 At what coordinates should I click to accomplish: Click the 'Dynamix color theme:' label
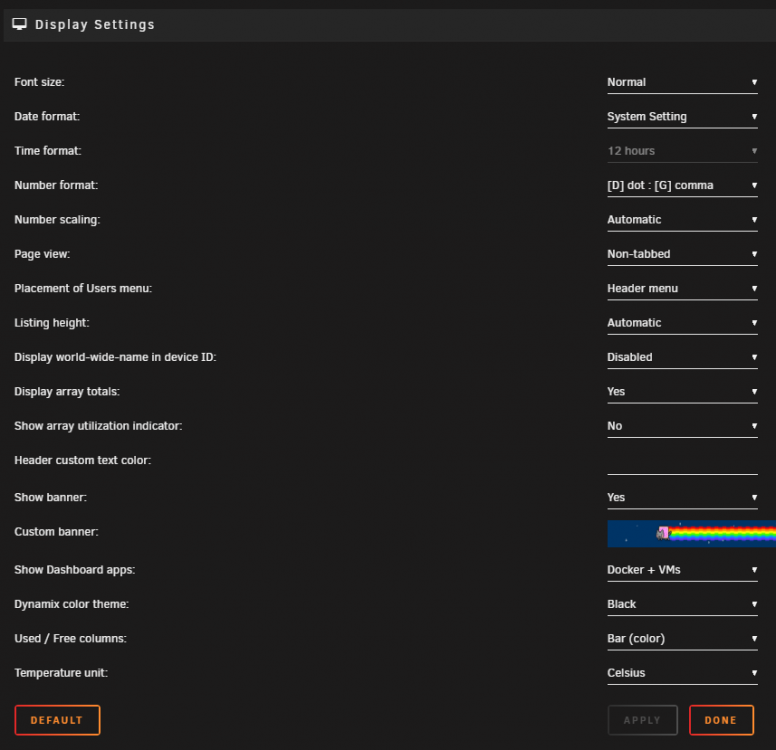coord(72,604)
